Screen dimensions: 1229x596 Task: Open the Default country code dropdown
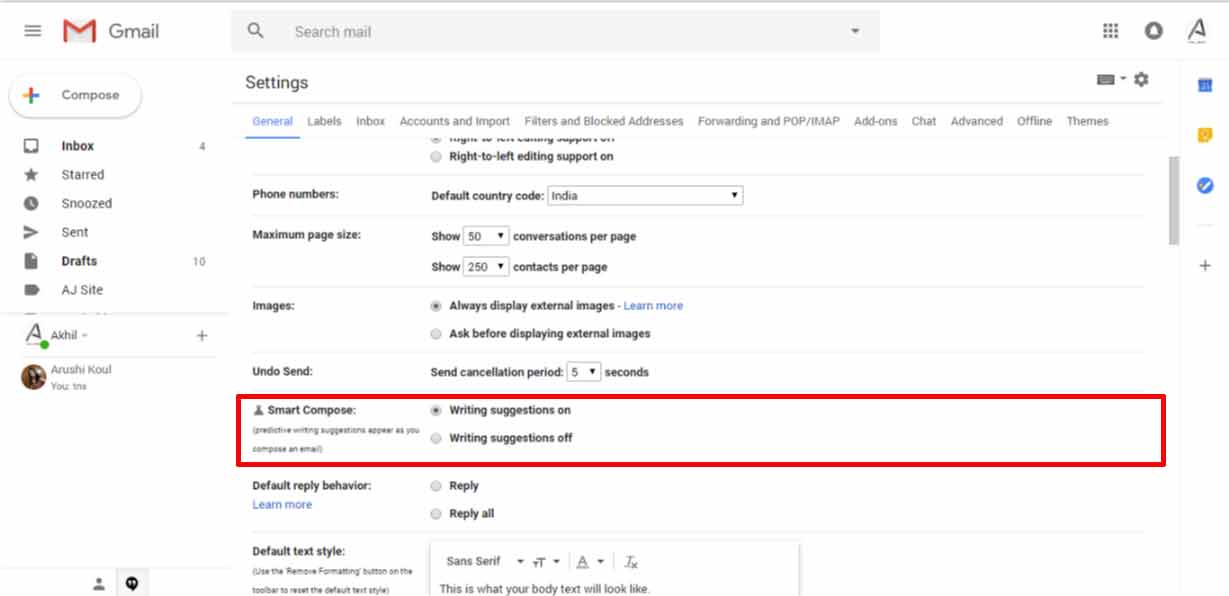point(645,196)
